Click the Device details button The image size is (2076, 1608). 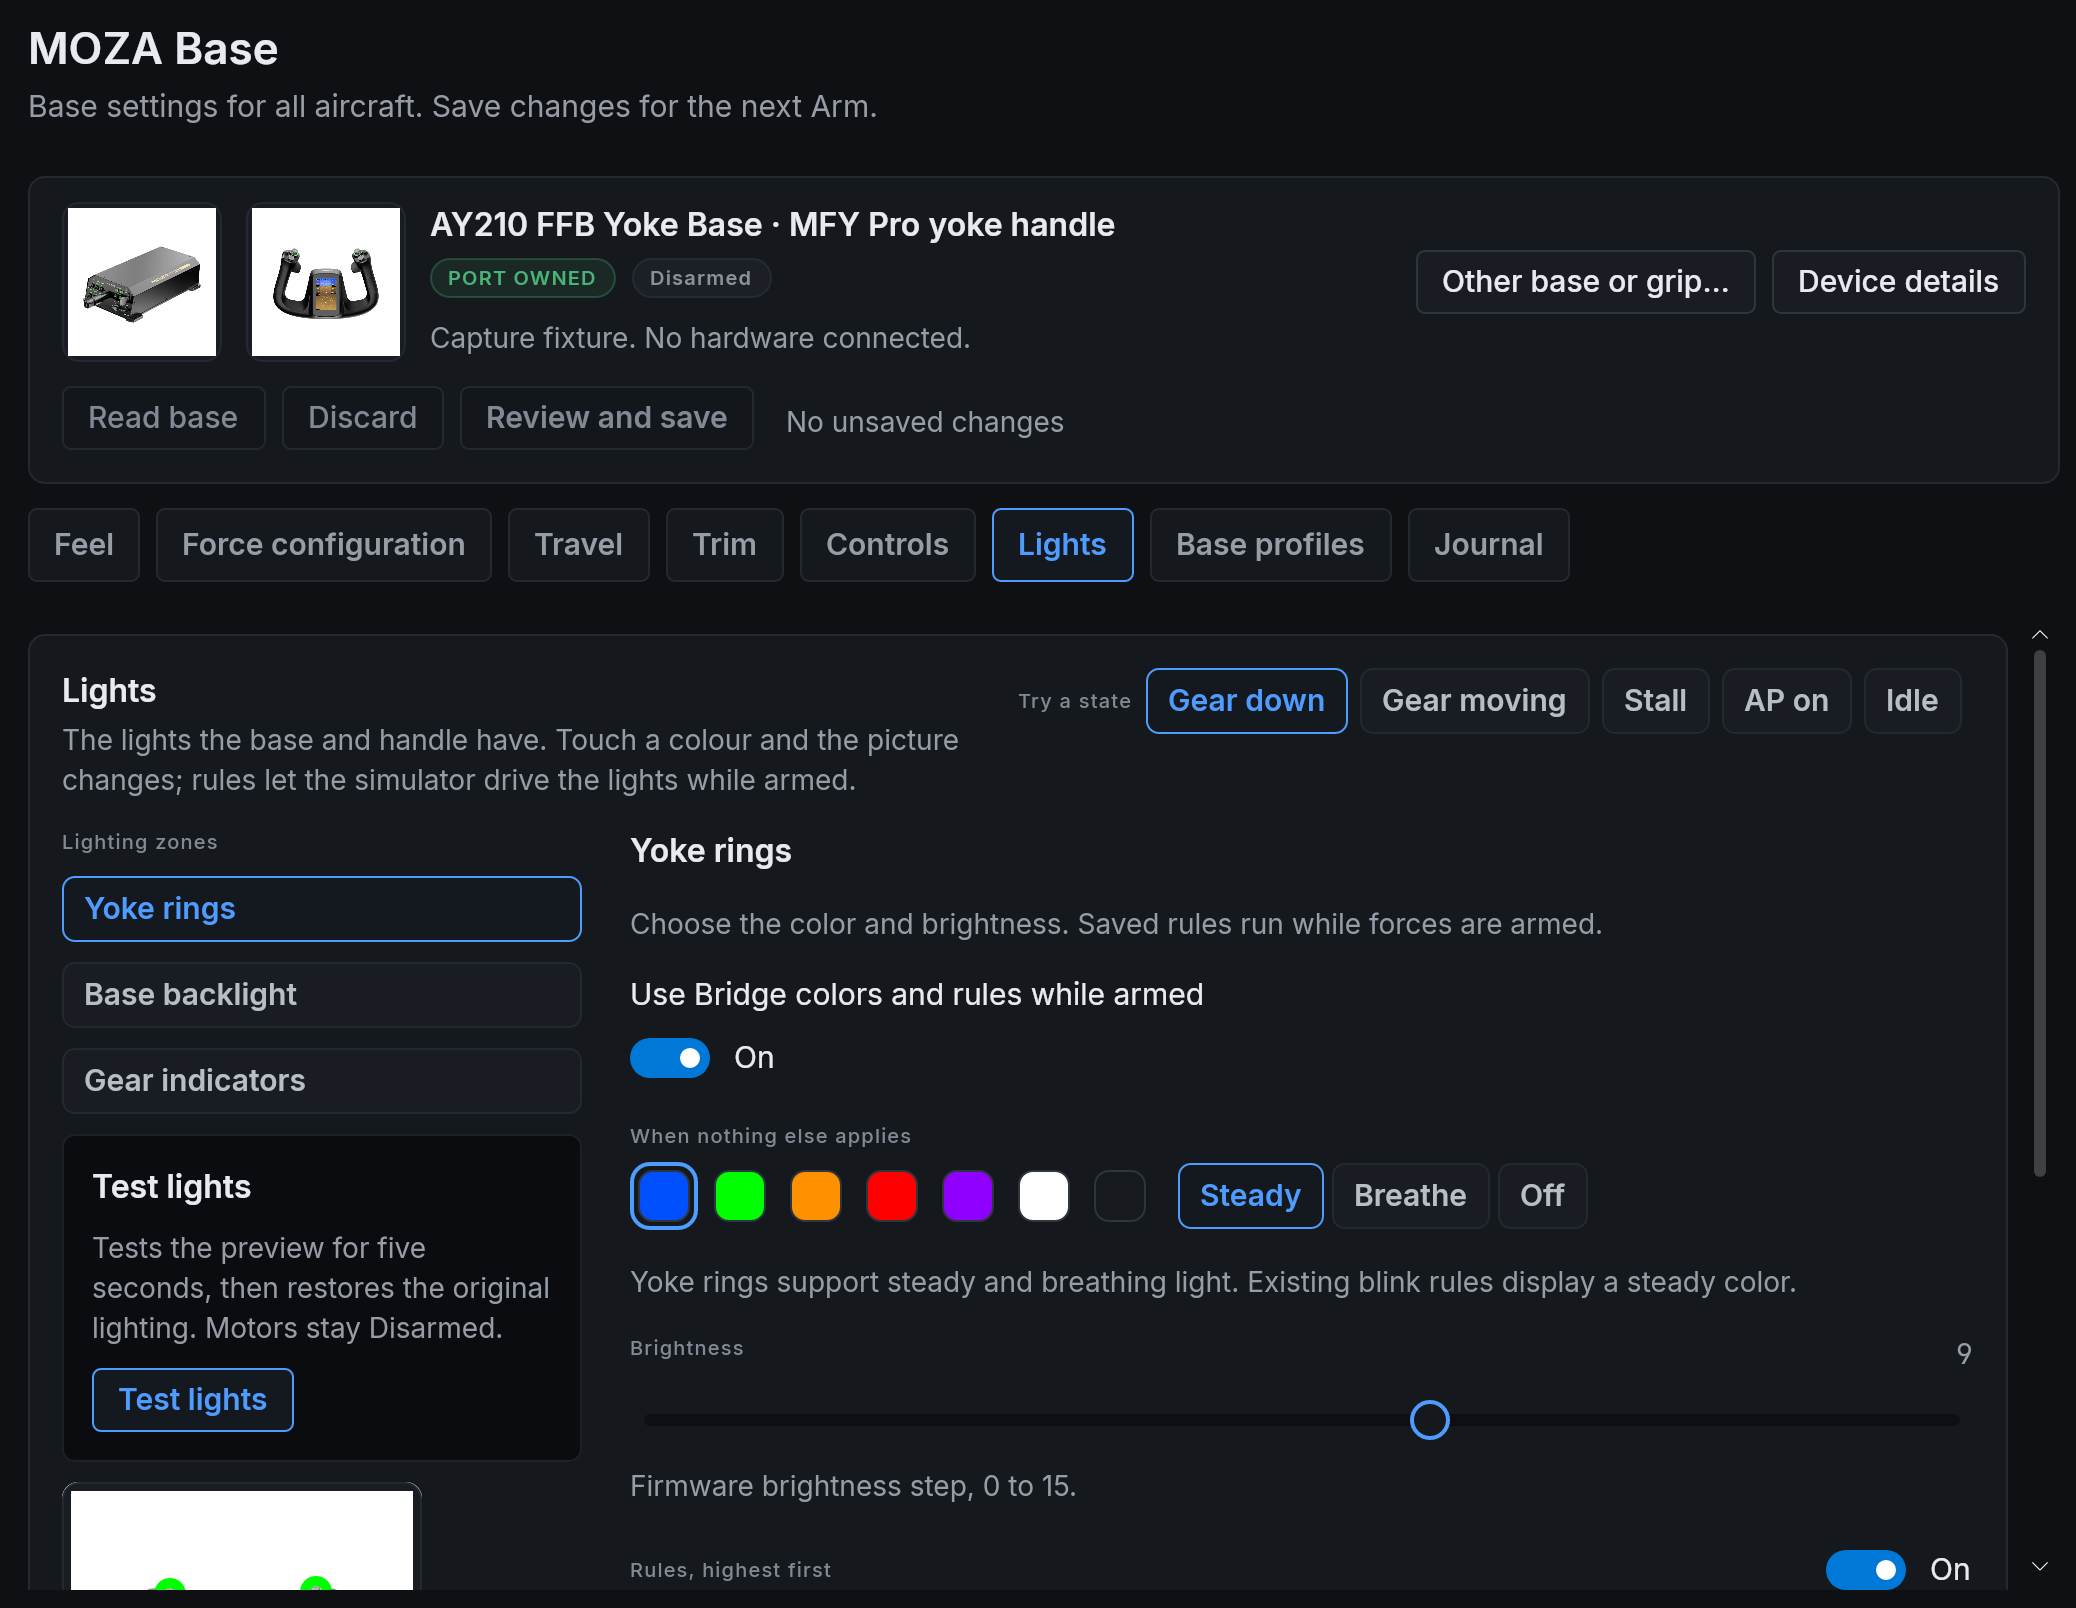1898,282
